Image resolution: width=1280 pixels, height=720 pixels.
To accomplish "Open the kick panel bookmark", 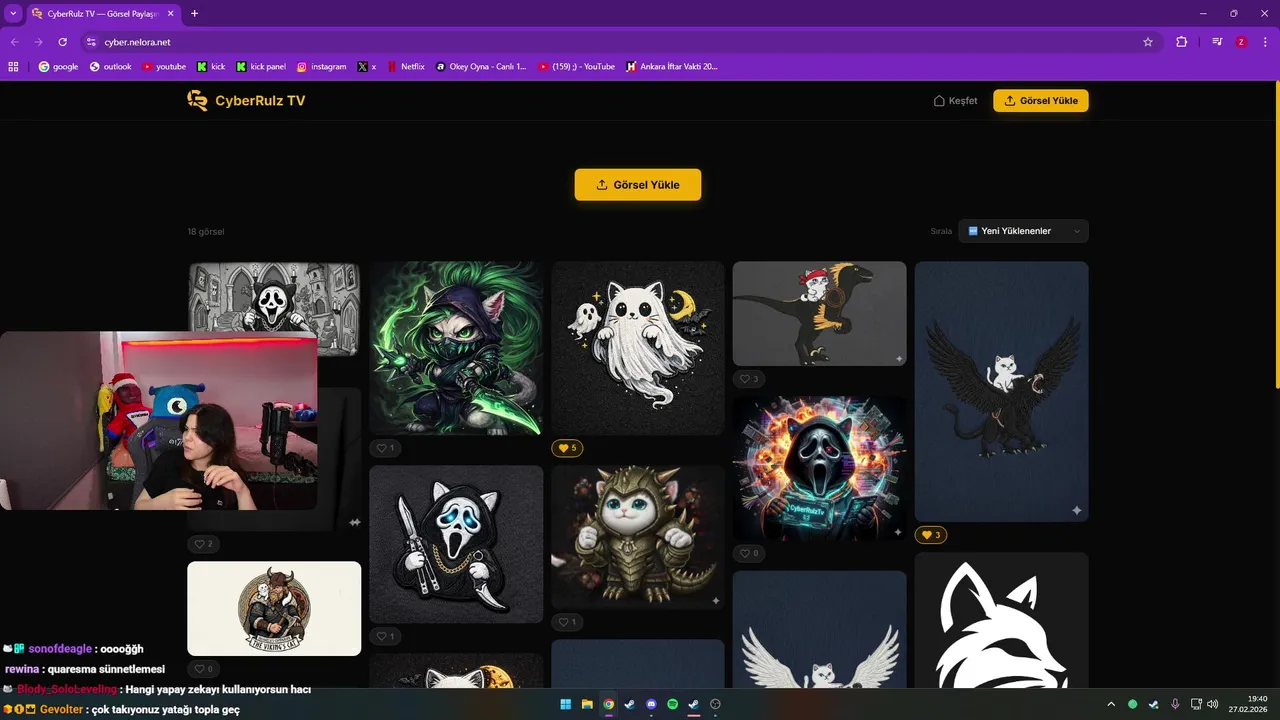I will [261, 67].
